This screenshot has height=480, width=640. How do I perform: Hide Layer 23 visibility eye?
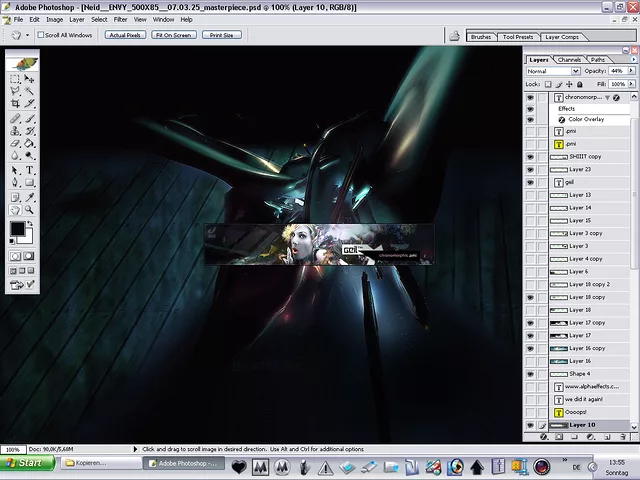(x=530, y=169)
